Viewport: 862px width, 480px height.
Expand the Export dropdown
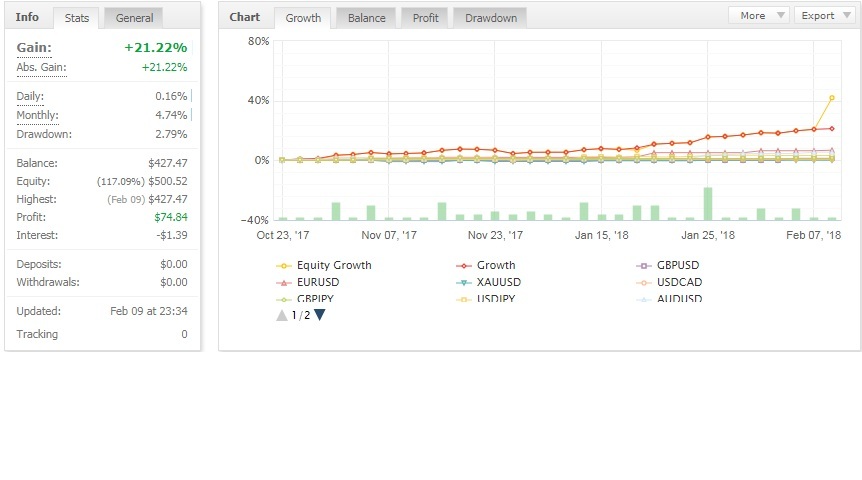[825, 15]
